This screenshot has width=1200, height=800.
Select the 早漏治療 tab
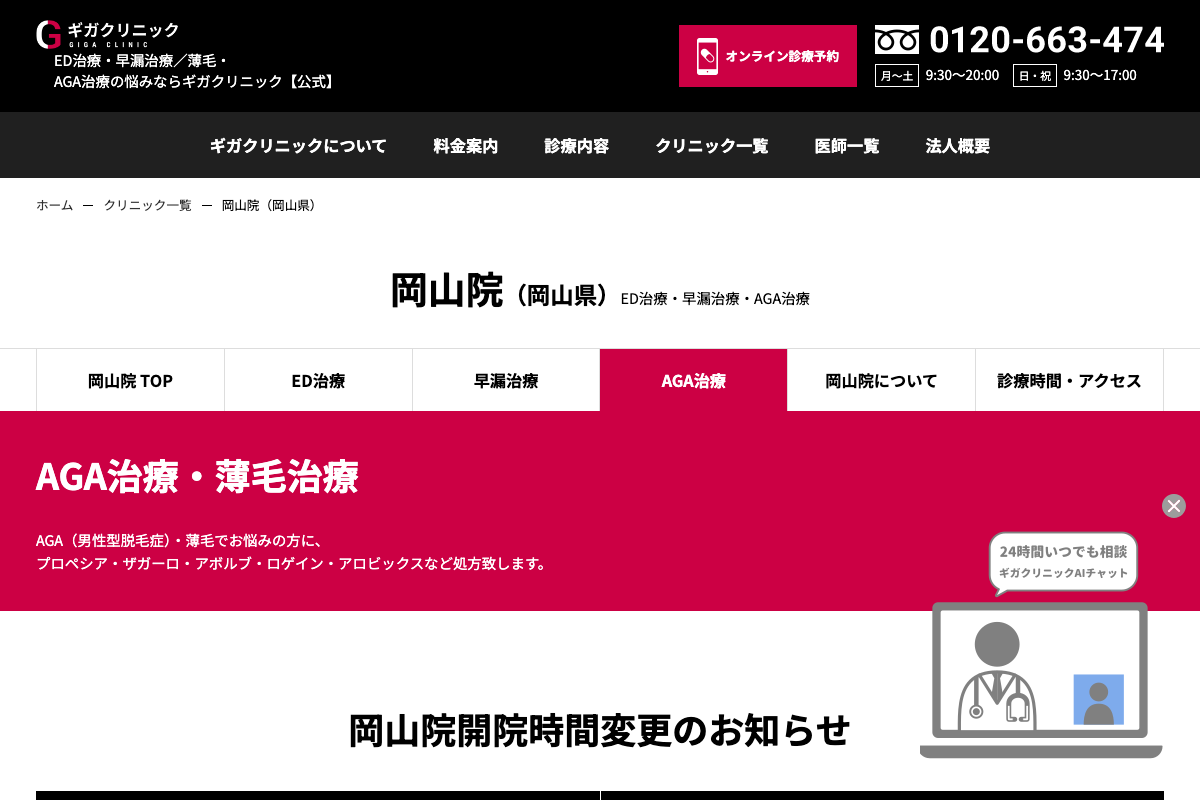coord(506,380)
